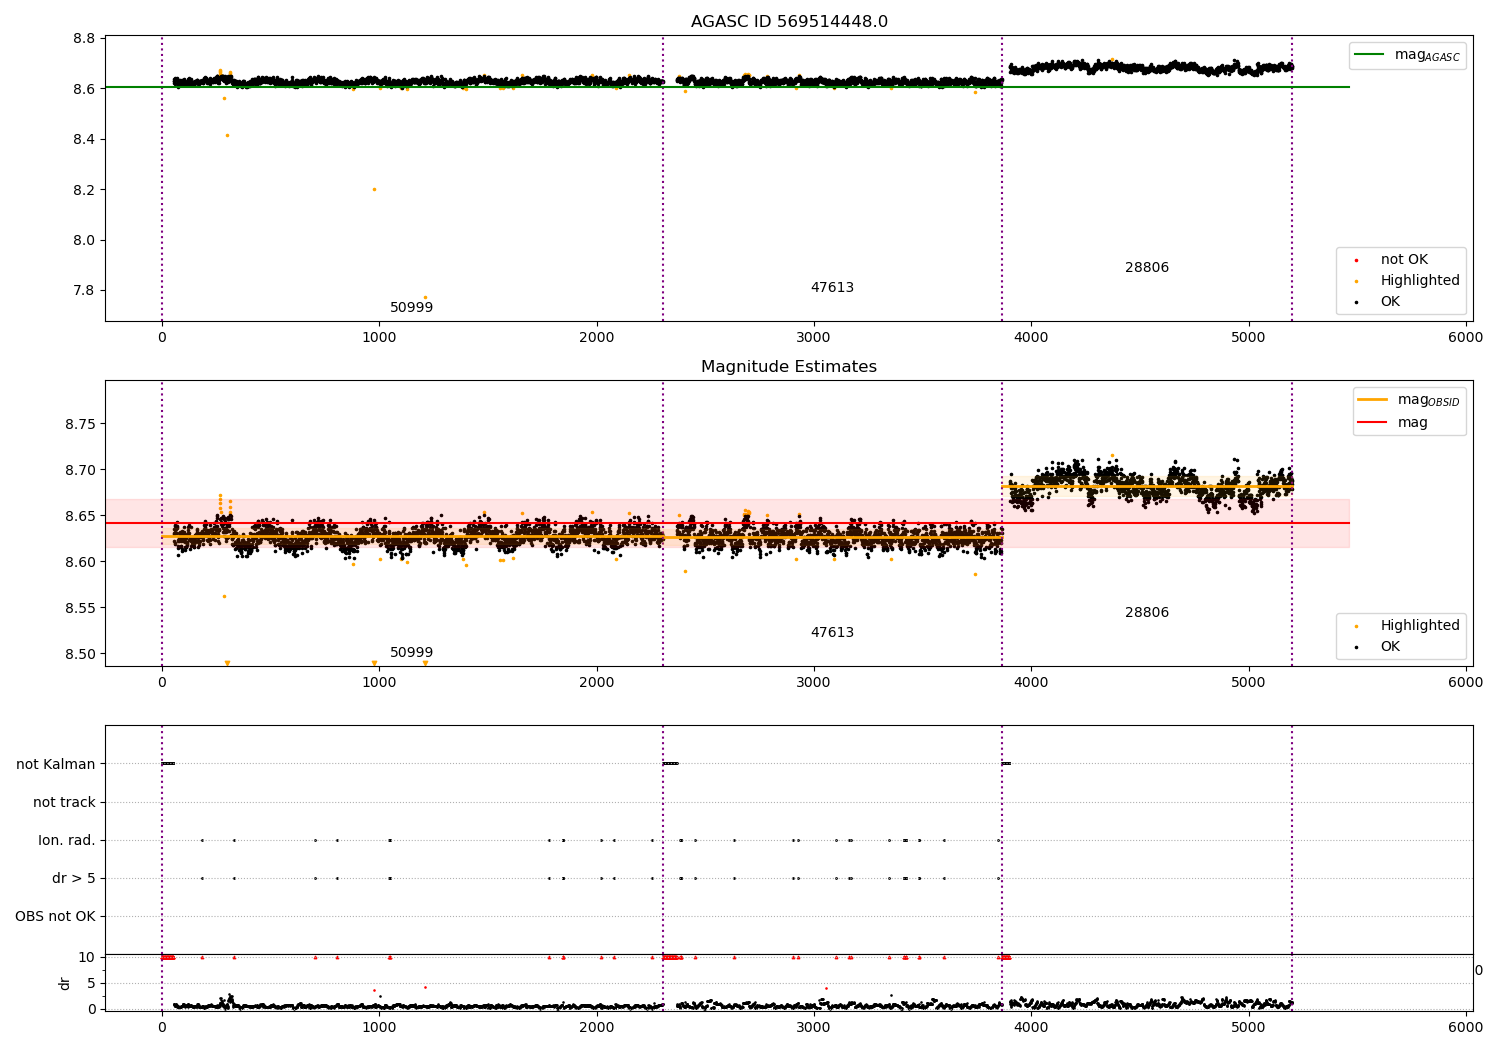Select the red 'mag' legend entry

(1393, 422)
